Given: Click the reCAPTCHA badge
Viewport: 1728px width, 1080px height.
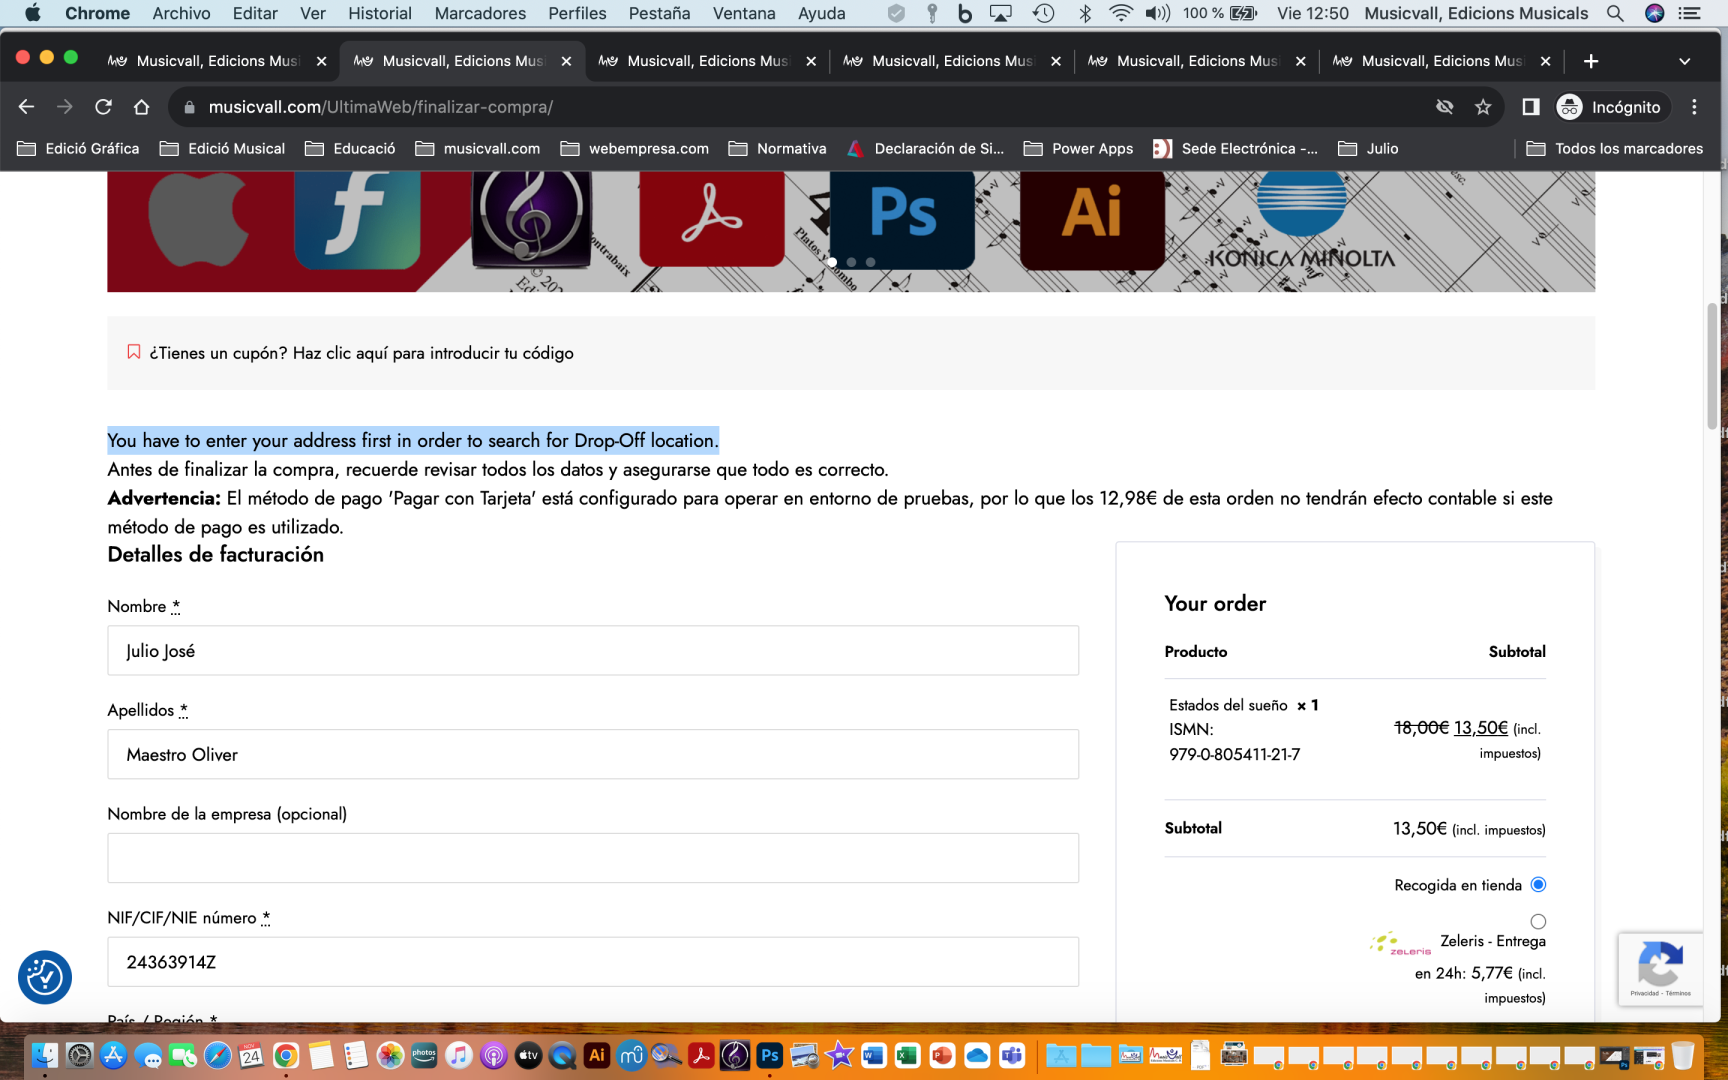Looking at the screenshot, I should [x=1660, y=969].
